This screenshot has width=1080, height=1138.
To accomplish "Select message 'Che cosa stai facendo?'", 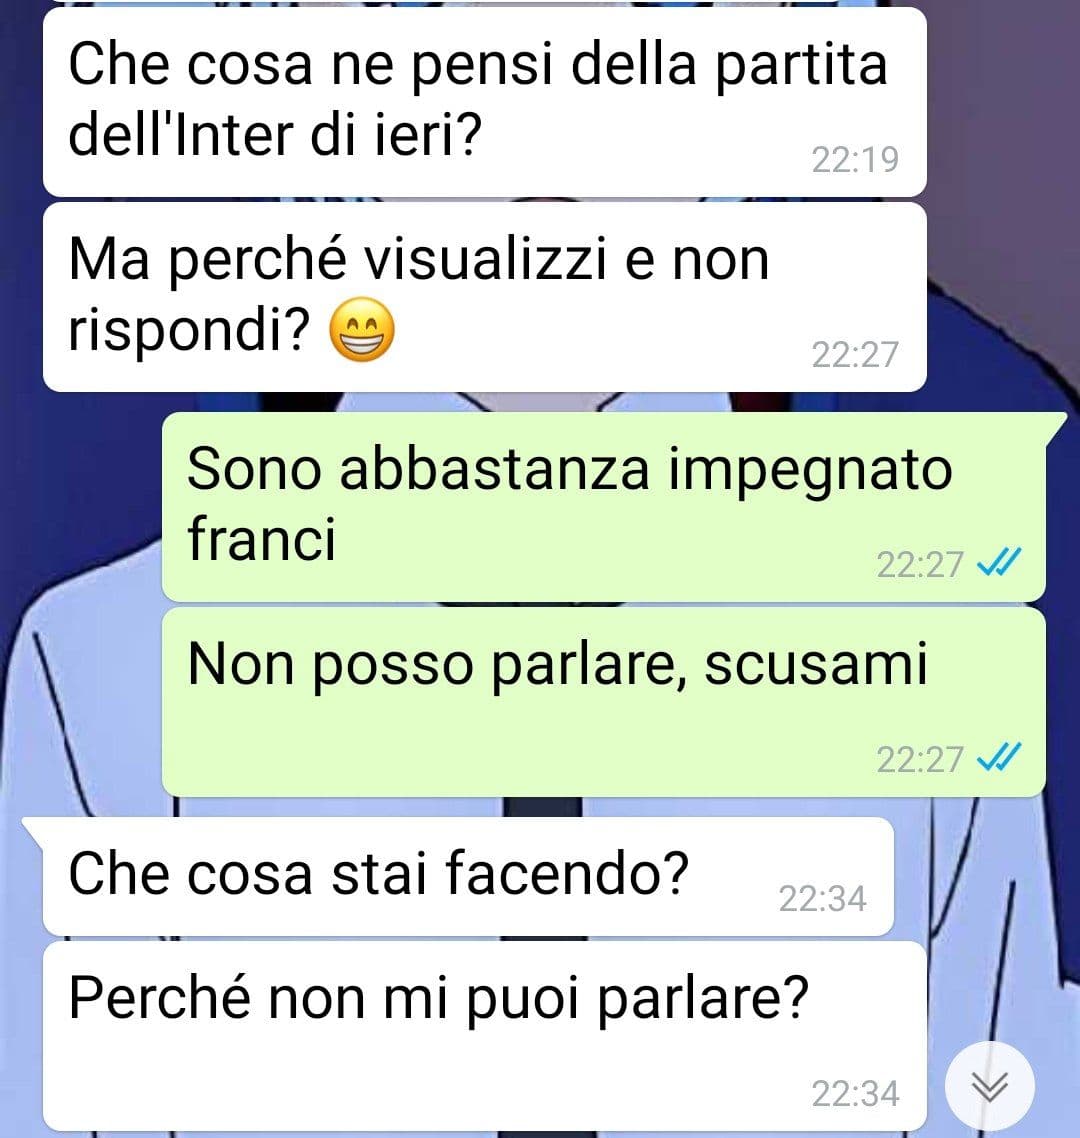I will [468, 876].
